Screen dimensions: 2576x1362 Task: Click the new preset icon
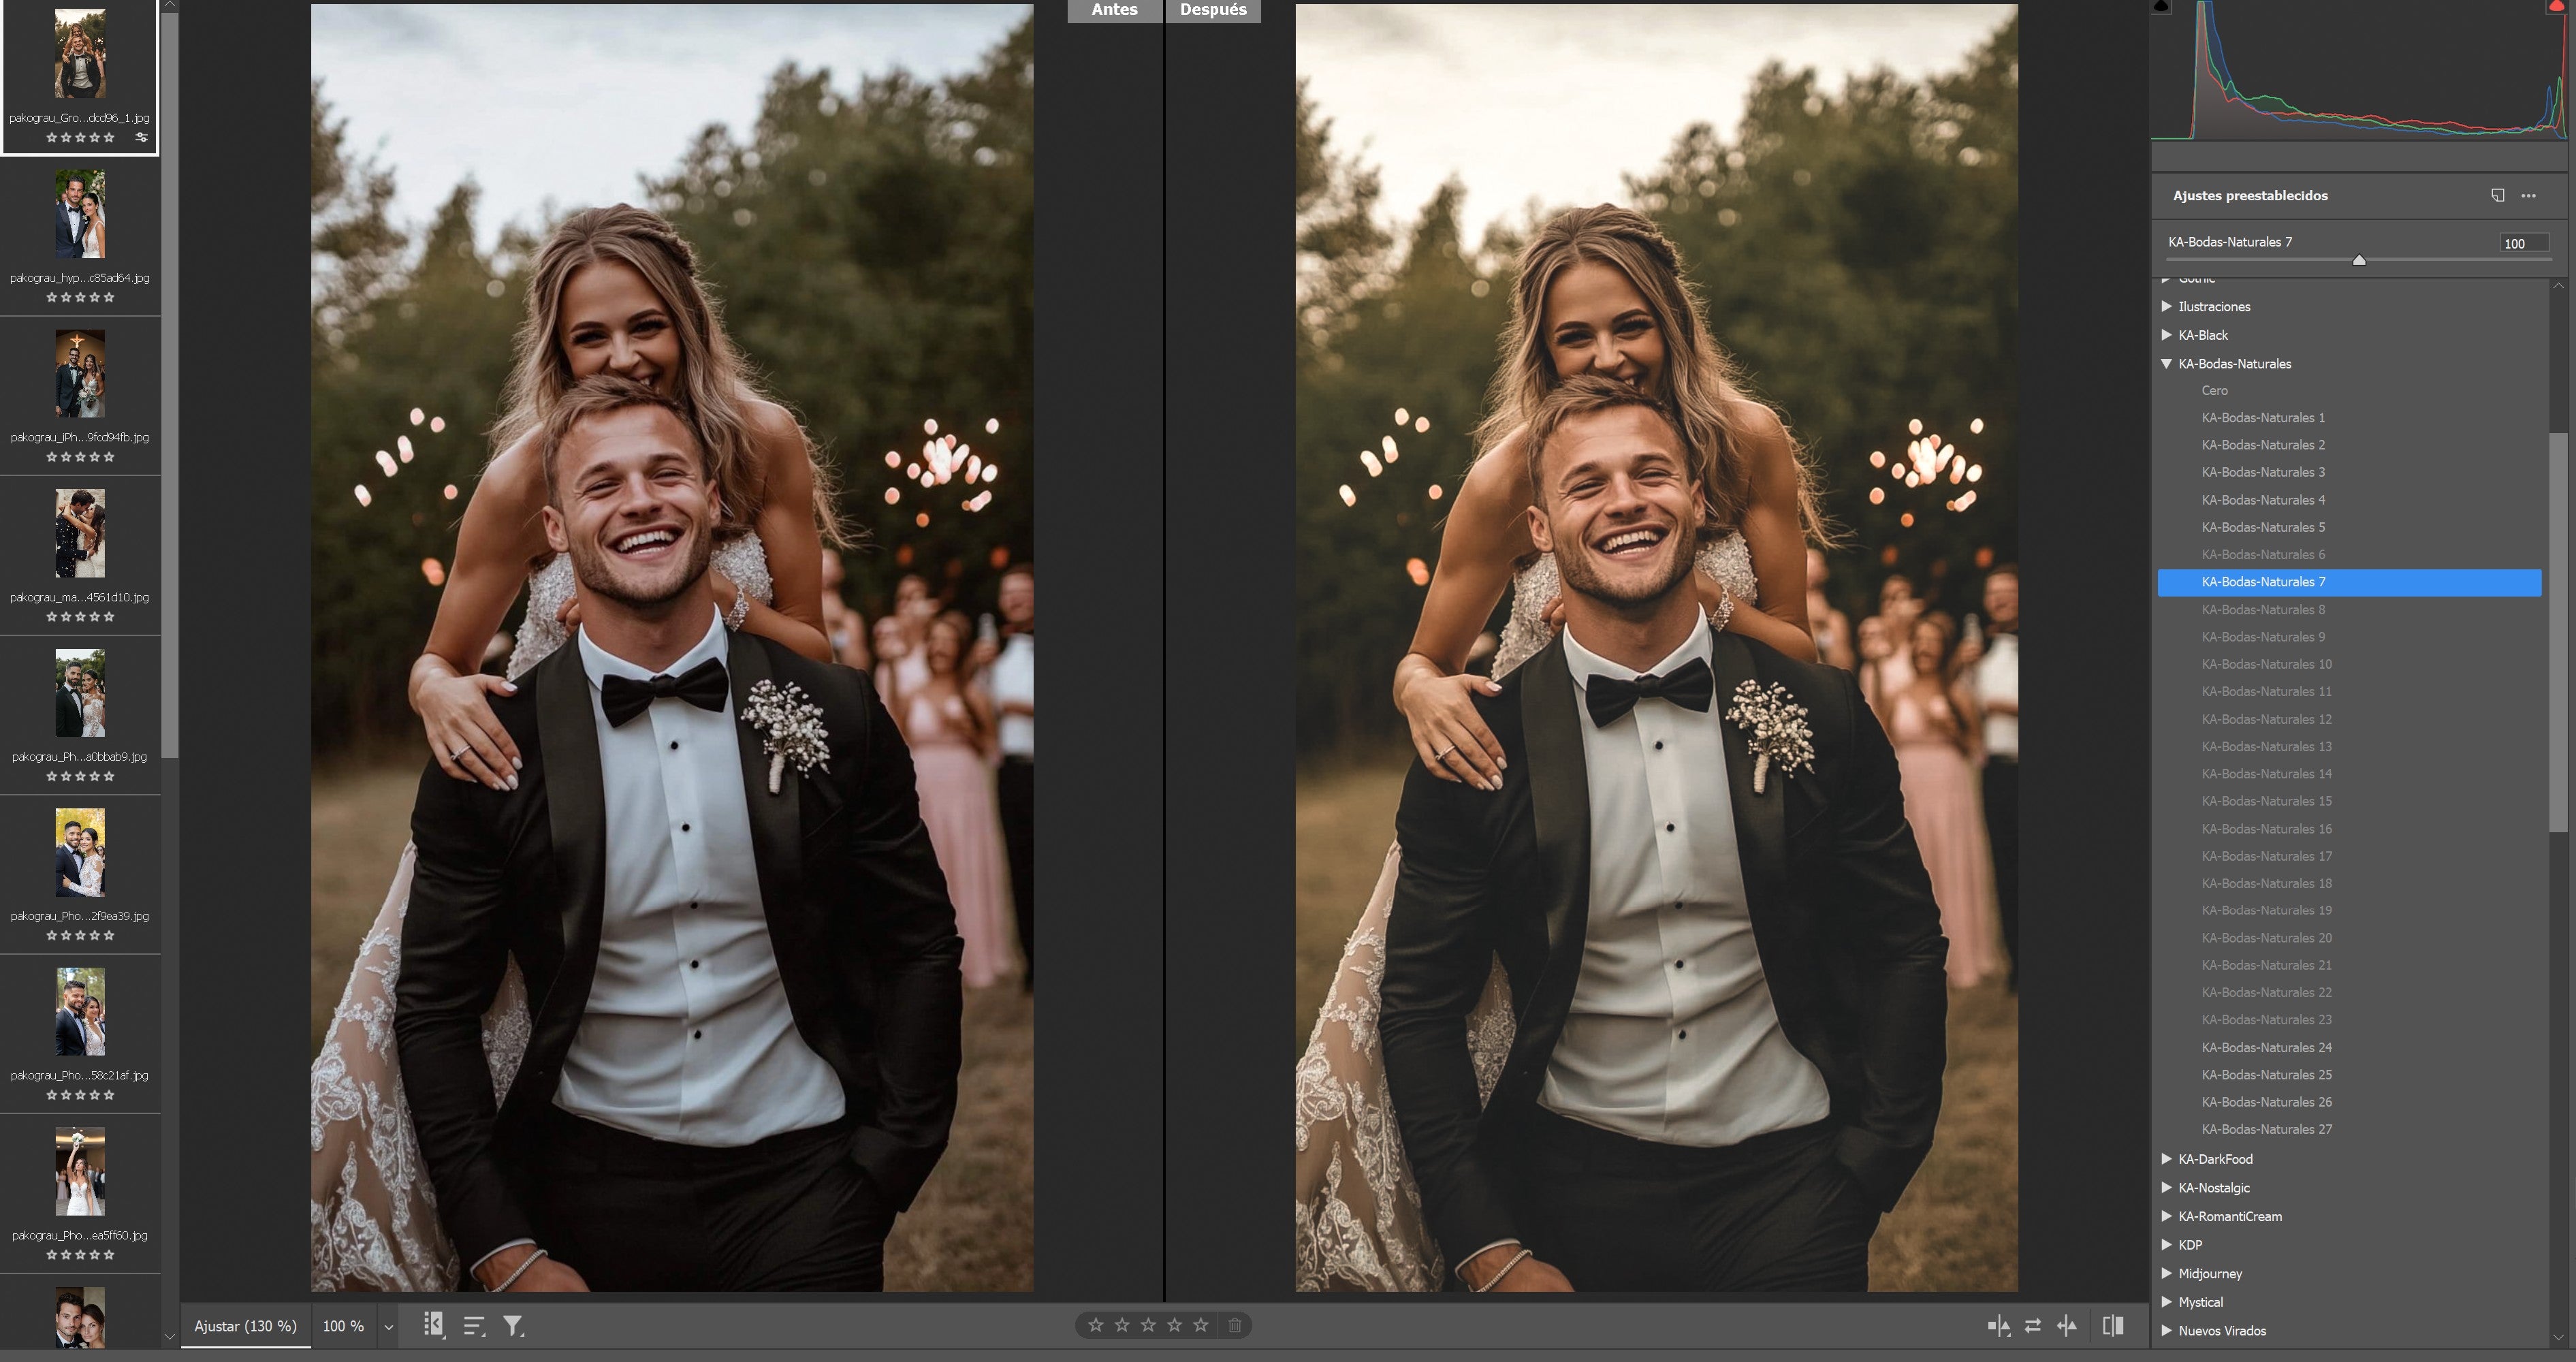coord(2497,195)
